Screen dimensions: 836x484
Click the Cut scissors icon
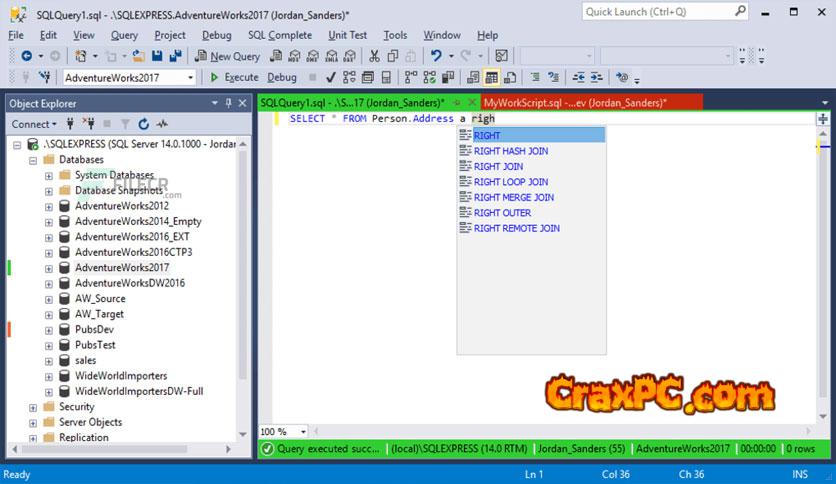[375, 56]
